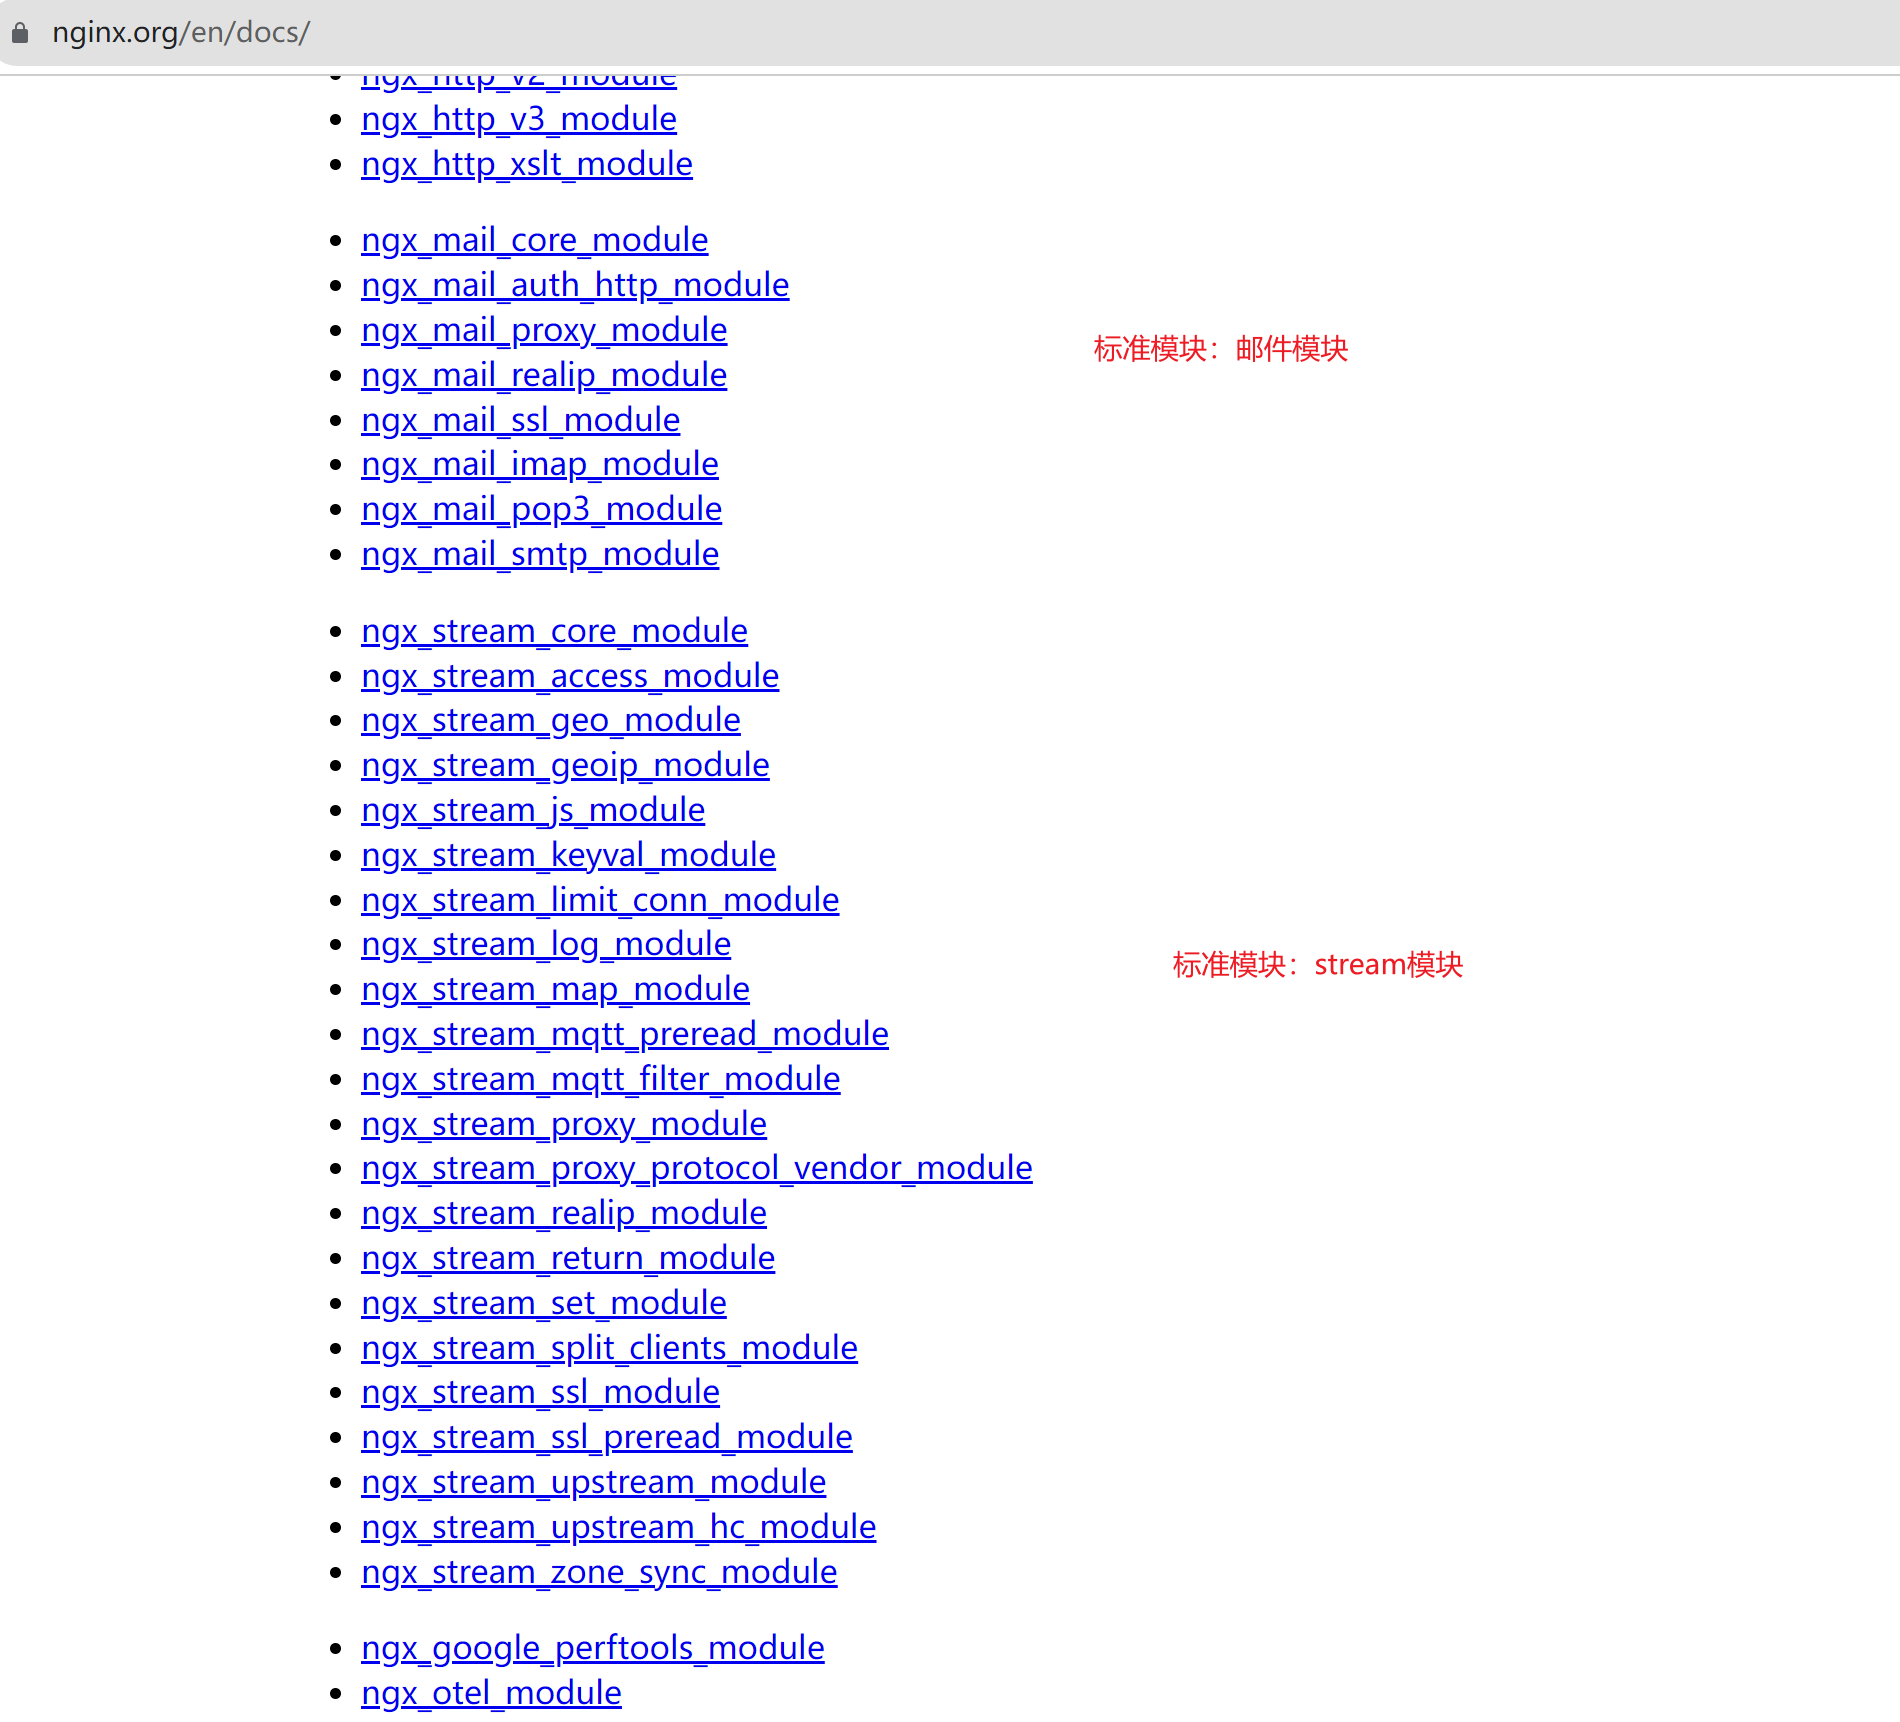Go to ngx_mail_auth_http_module page
Image resolution: width=1900 pixels, height=1722 pixels.
tap(575, 286)
